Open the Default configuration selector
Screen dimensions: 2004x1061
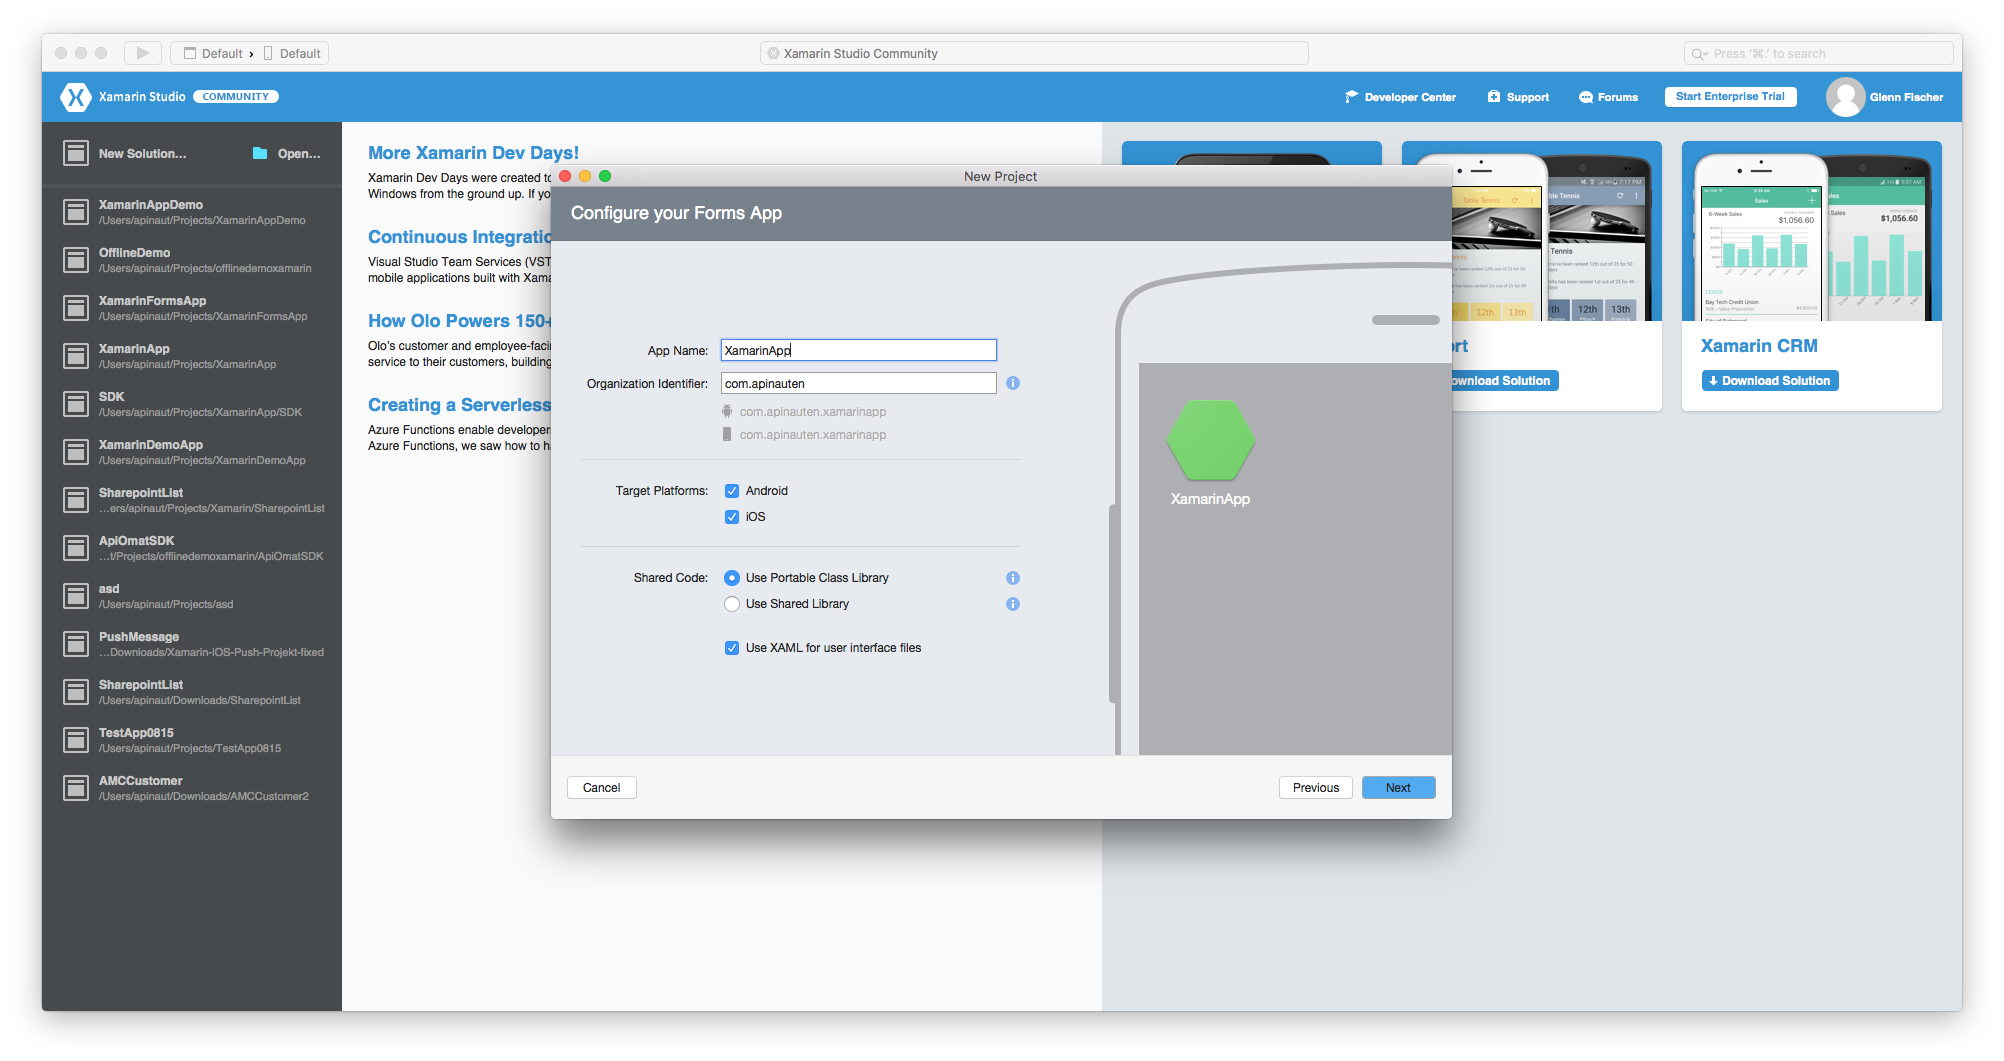[x=213, y=53]
